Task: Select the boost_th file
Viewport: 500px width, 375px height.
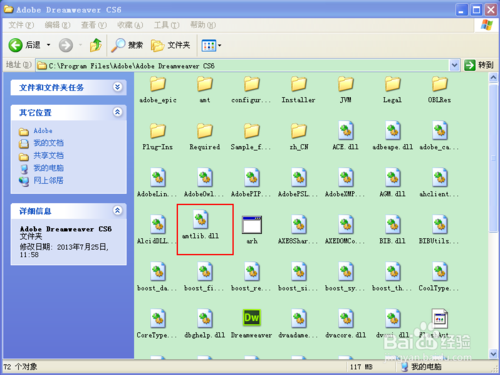Action: pos(392,277)
